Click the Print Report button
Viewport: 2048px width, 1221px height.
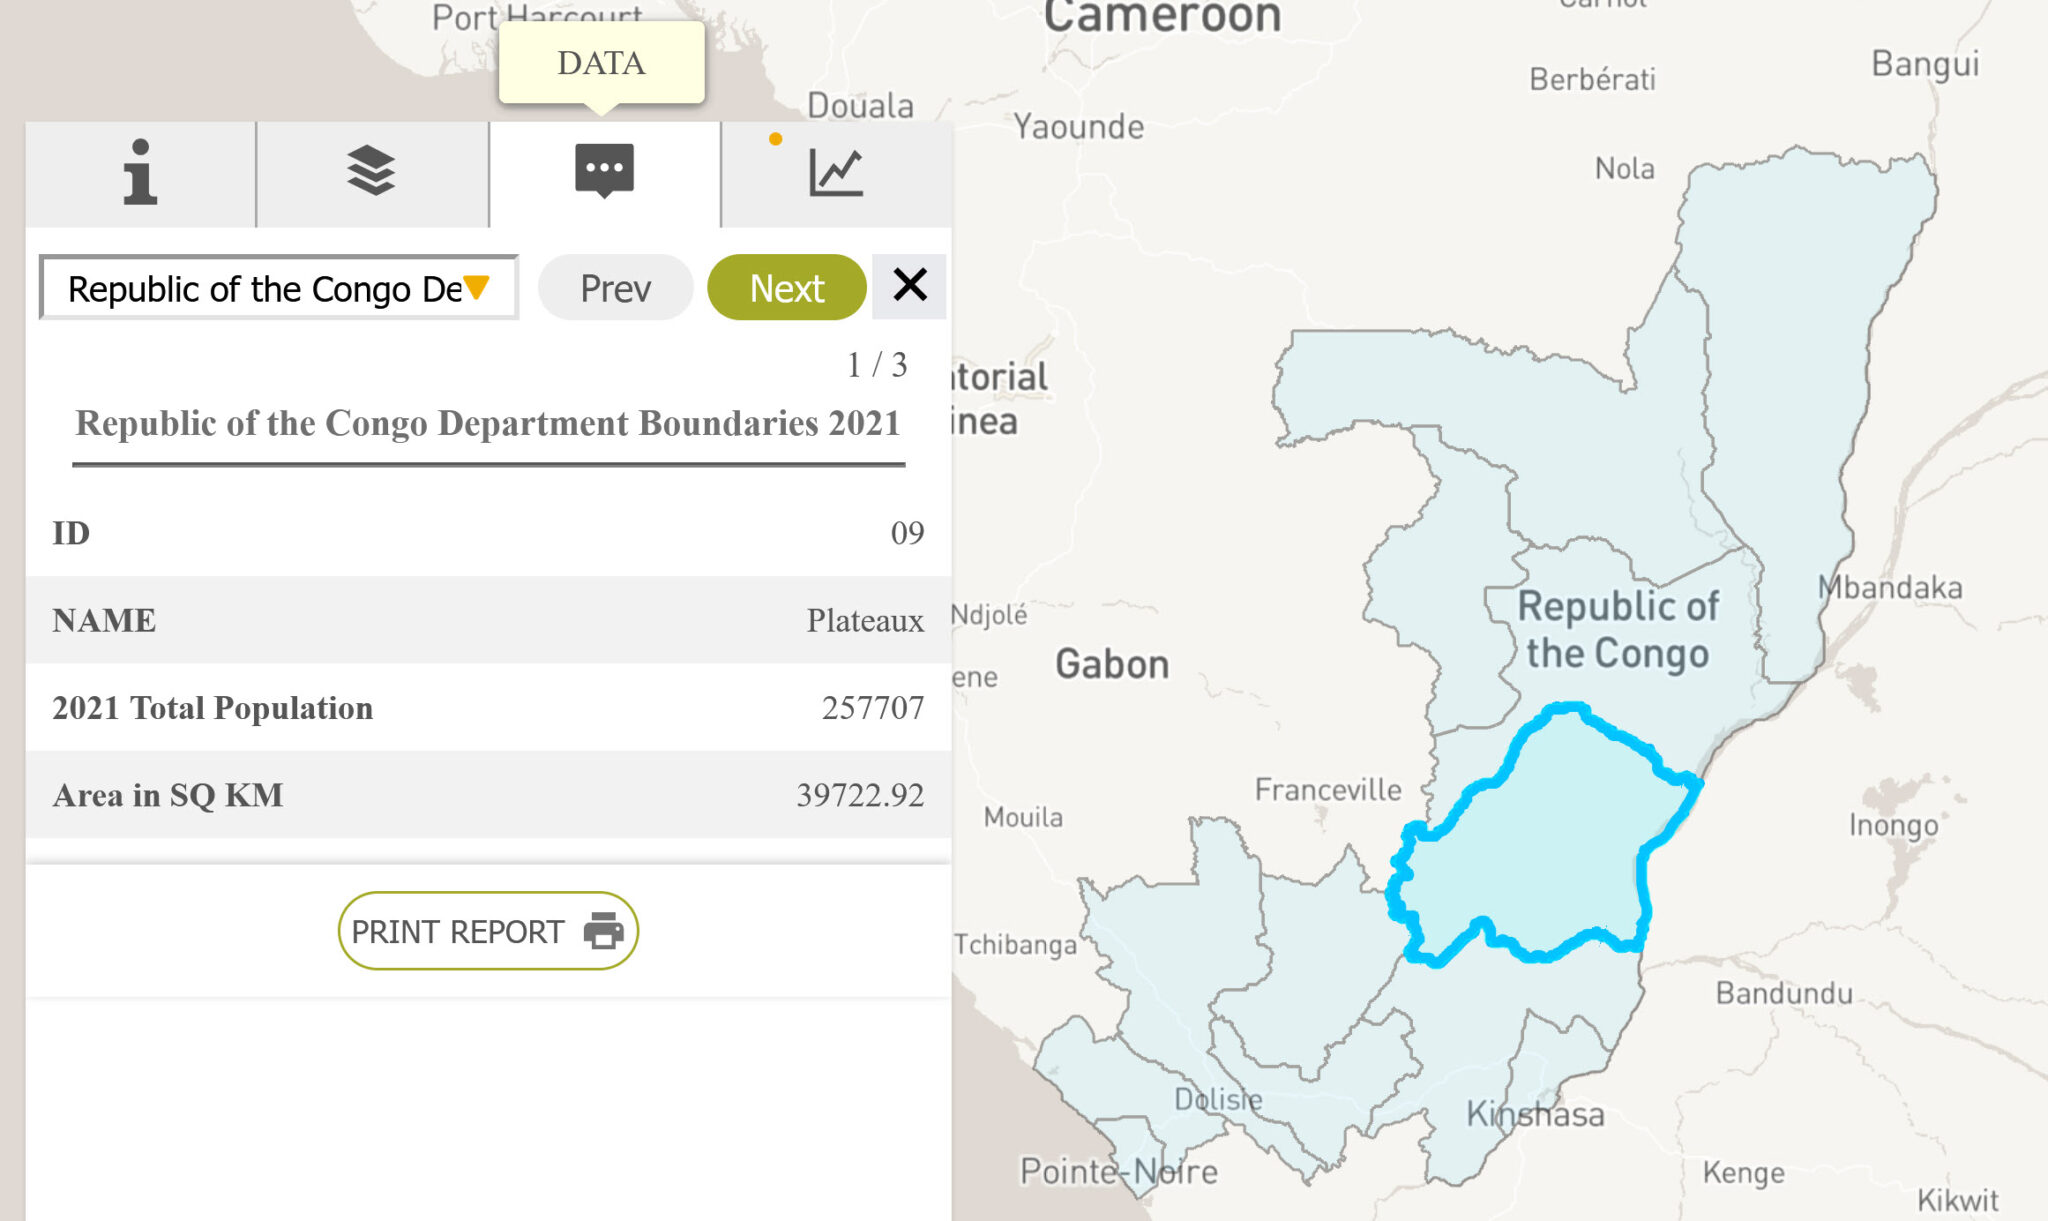488,930
